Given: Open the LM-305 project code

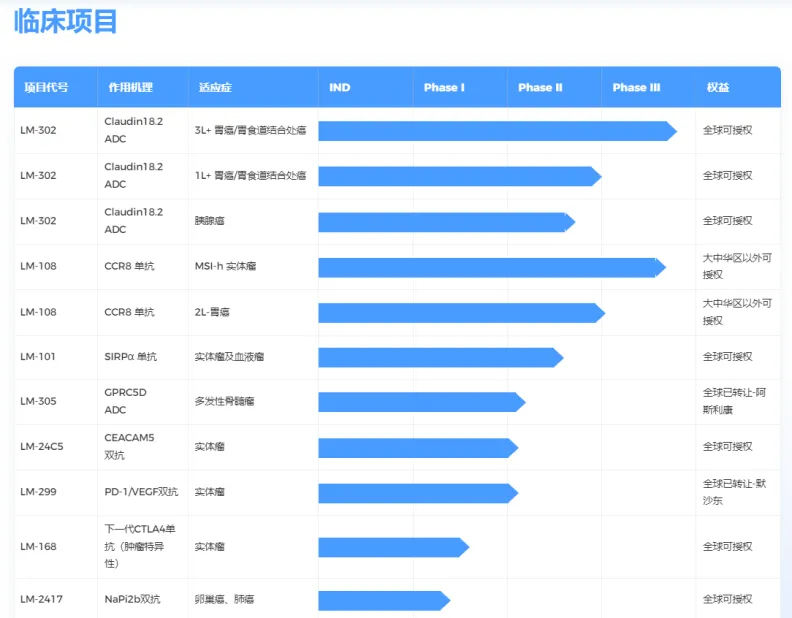Looking at the screenshot, I should tap(38, 402).
